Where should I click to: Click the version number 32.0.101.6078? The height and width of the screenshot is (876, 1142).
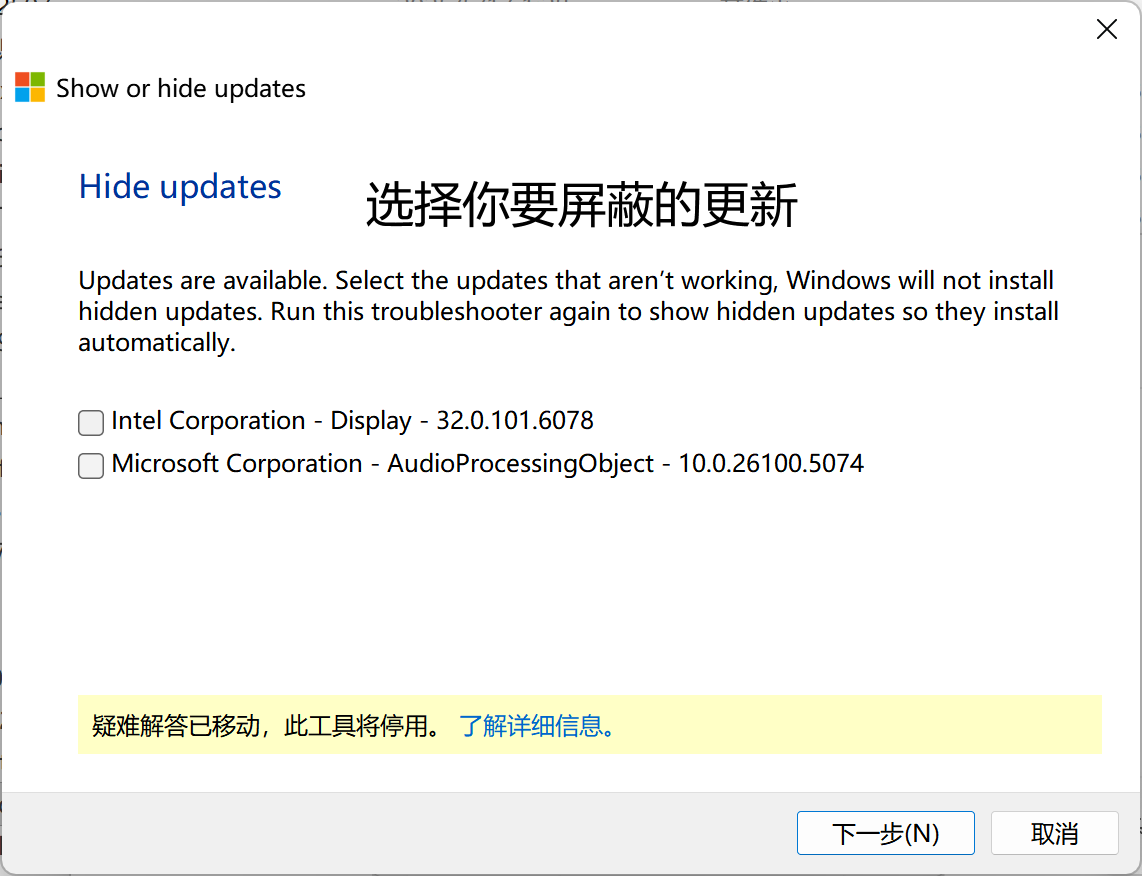pos(515,421)
